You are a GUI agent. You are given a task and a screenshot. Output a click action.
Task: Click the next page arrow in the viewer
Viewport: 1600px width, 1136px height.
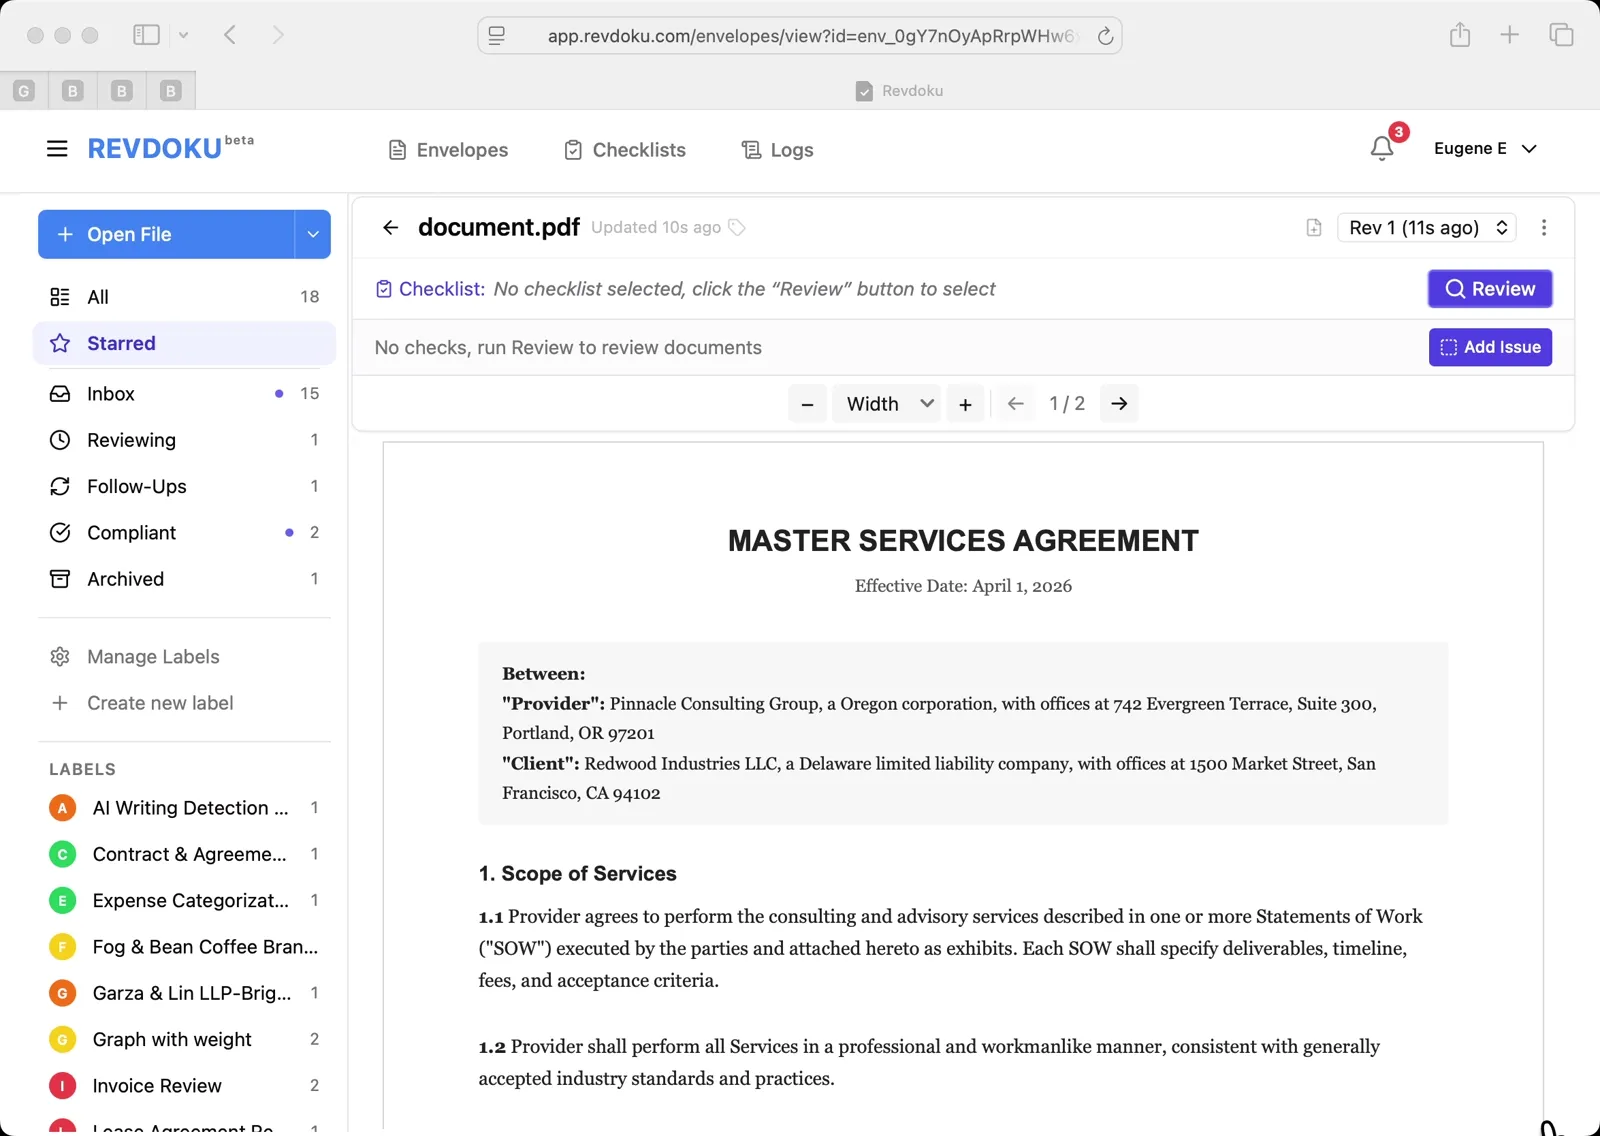(1119, 403)
